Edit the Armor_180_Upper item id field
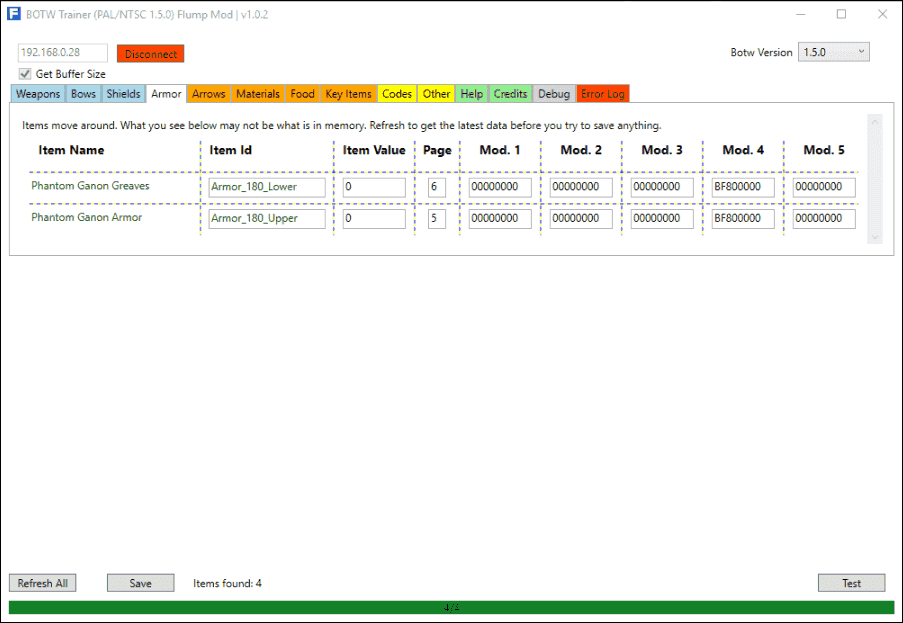903x623 pixels. (267, 219)
